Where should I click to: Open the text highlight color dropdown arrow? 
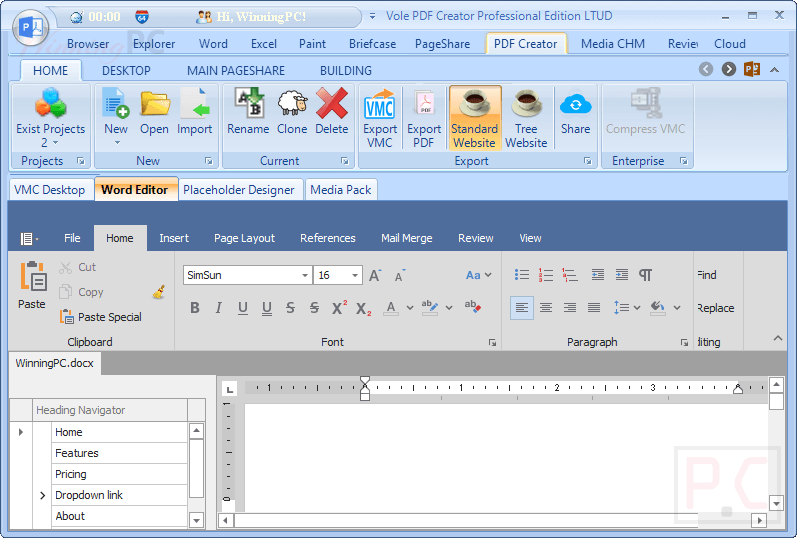(x=449, y=308)
